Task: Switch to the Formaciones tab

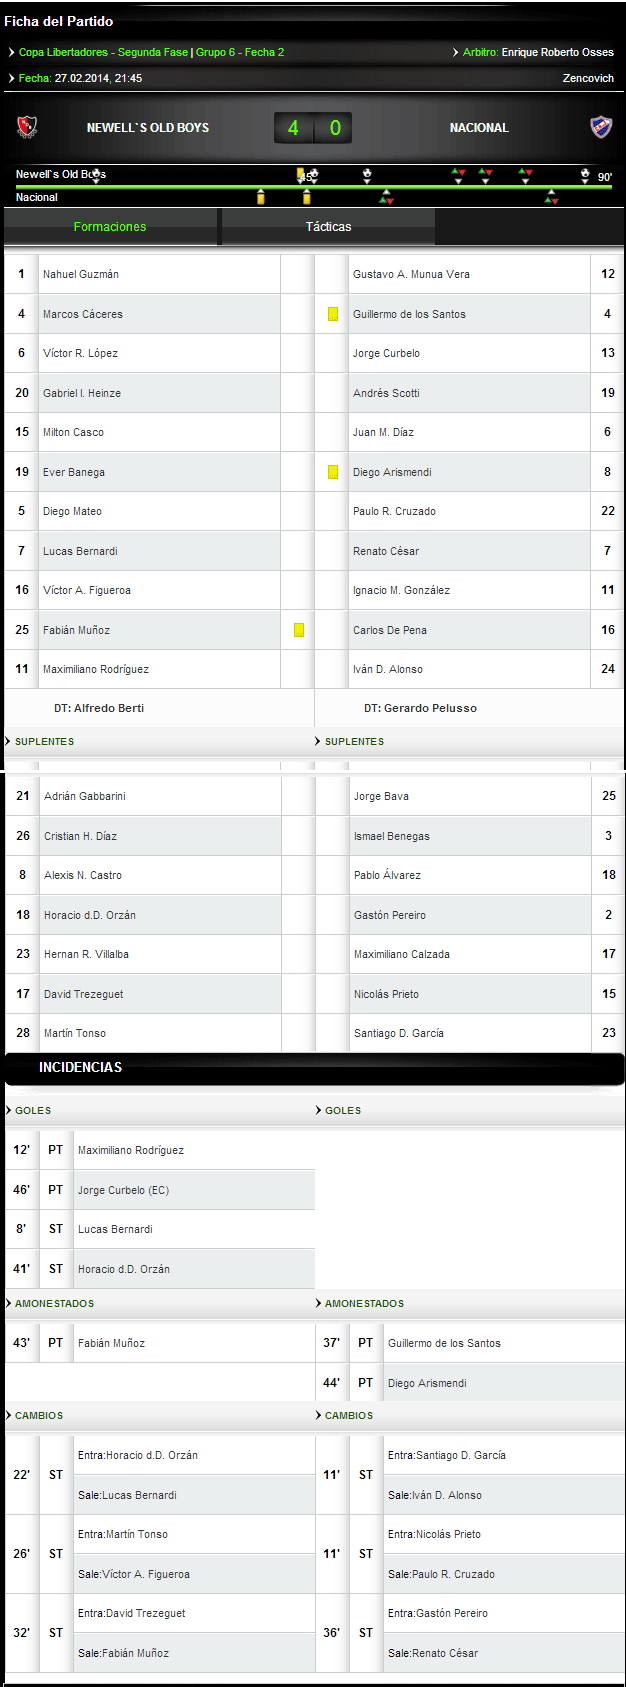Action: click(110, 227)
